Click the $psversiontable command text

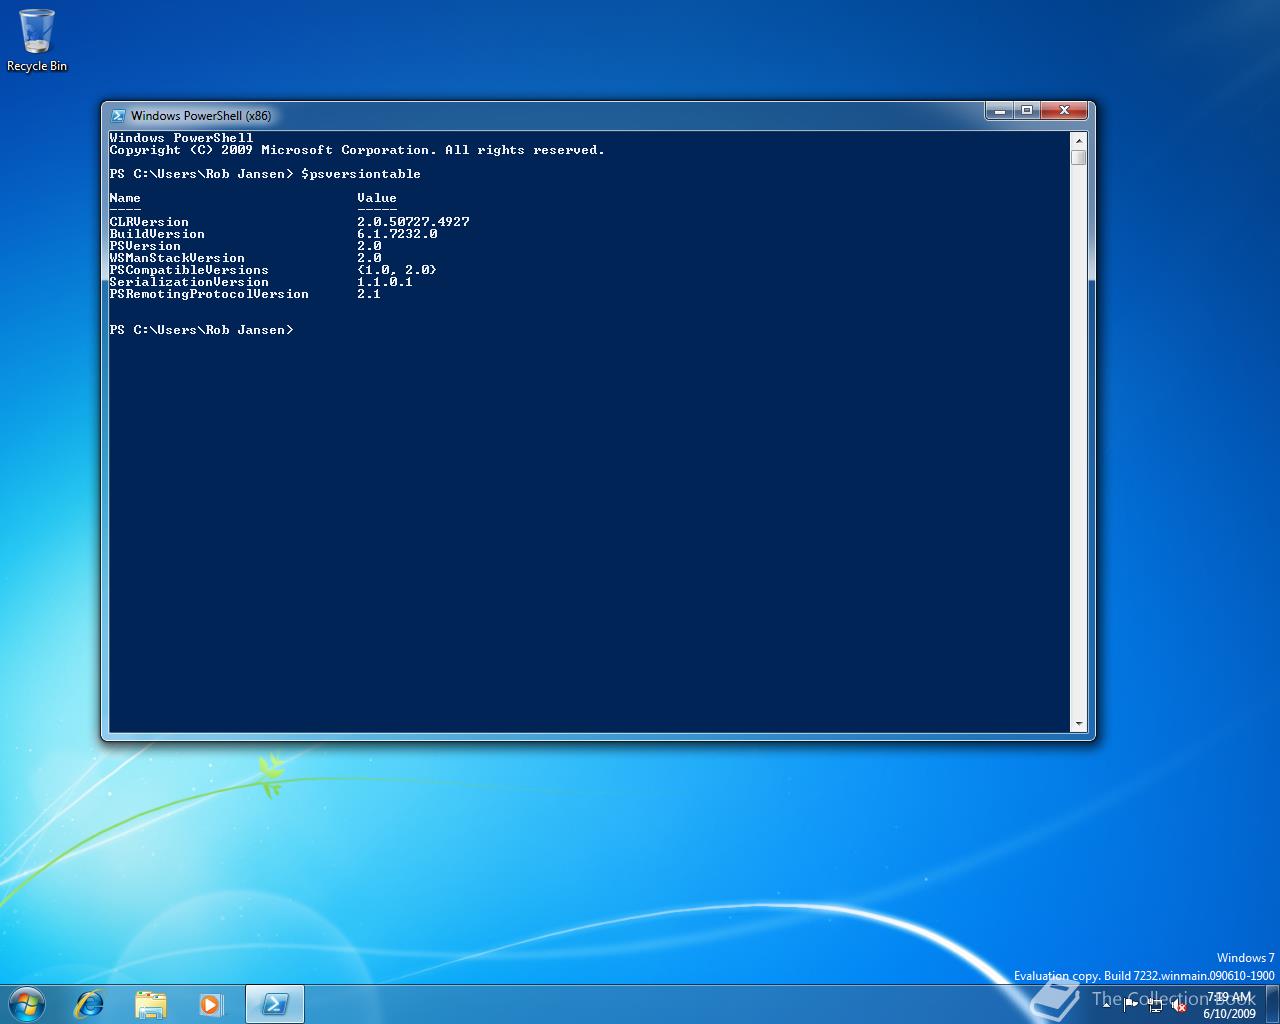[x=361, y=174]
